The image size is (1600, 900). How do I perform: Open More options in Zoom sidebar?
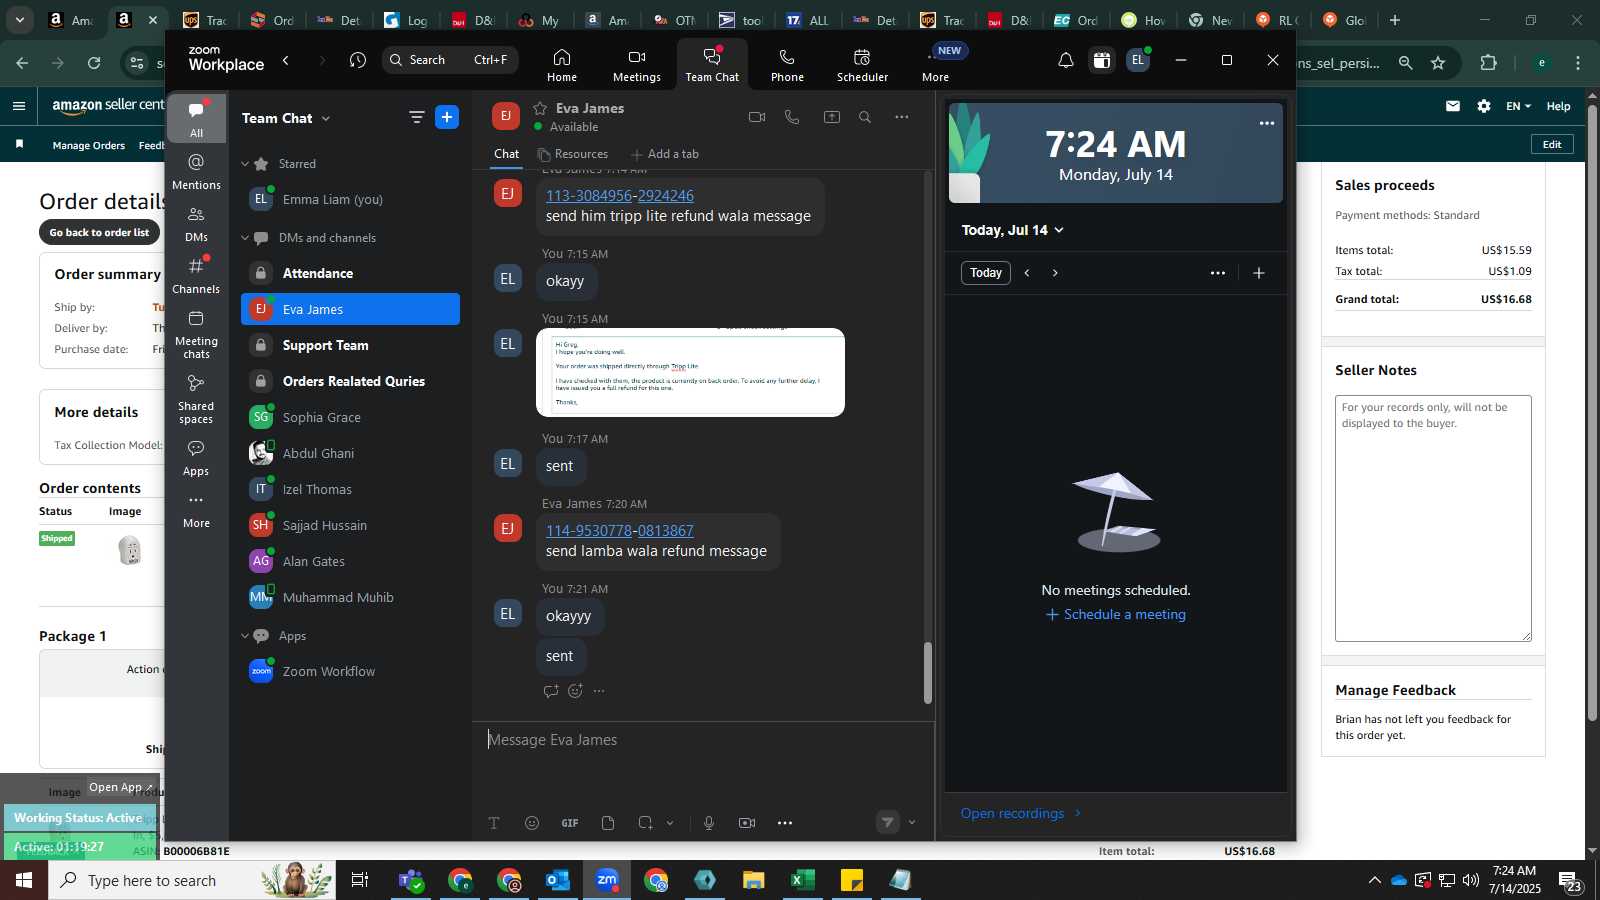point(196,510)
